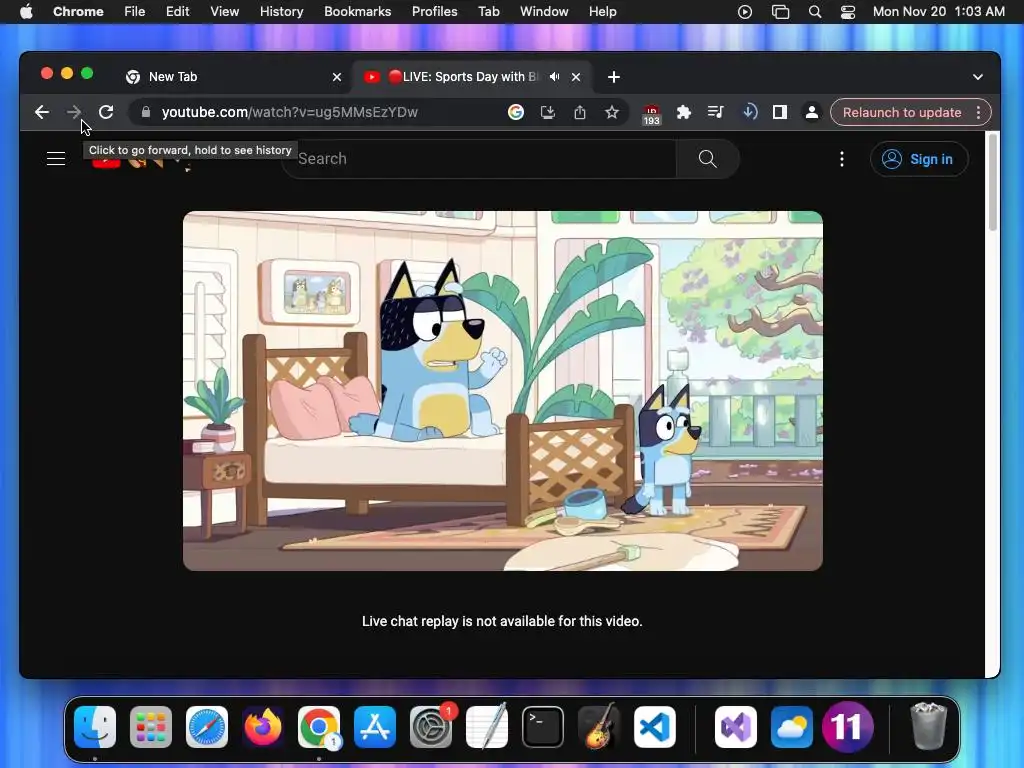Bookmark this tab with the star icon
Screen dimensions: 1024x768
click(612, 112)
